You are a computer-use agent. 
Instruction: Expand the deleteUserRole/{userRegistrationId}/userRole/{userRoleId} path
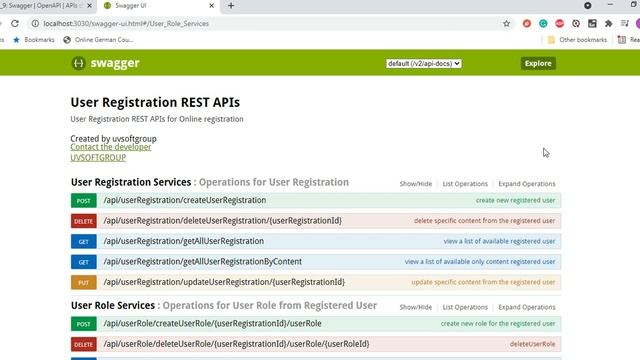(236, 344)
